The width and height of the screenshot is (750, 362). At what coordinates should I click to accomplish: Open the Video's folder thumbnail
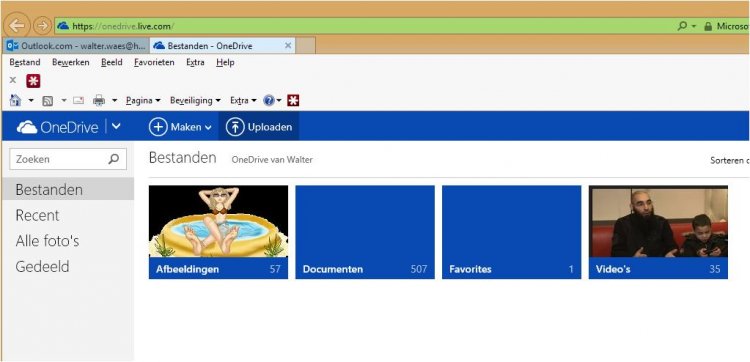tap(658, 232)
